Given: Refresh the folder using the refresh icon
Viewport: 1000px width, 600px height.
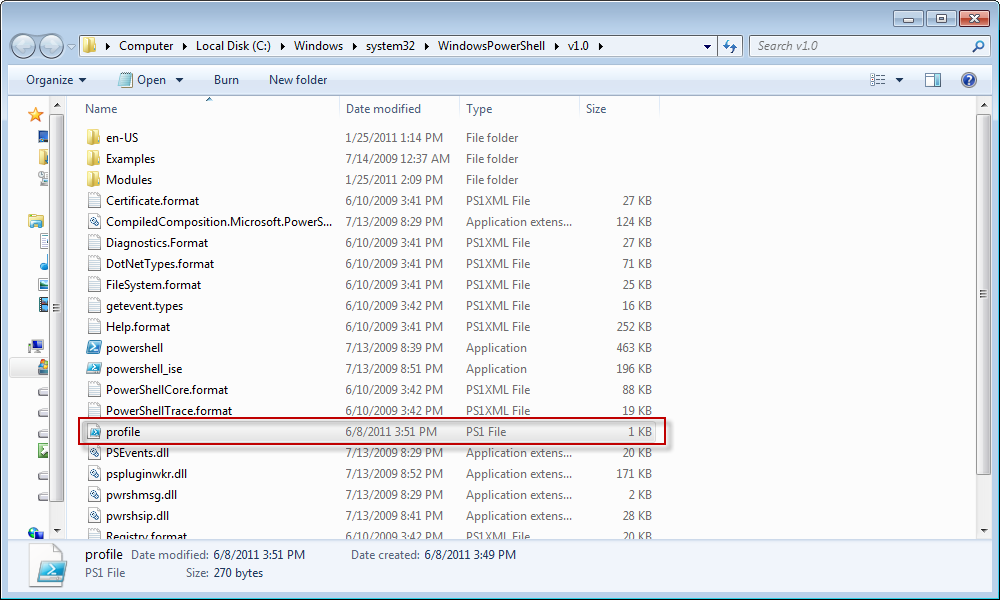Looking at the screenshot, I should pyautogui.click(x=733, y=46).
